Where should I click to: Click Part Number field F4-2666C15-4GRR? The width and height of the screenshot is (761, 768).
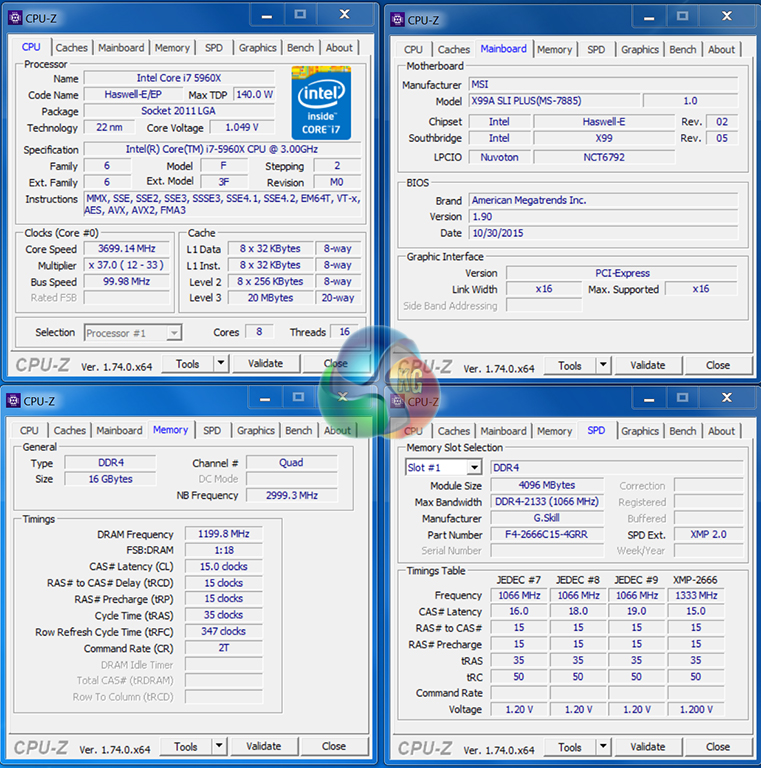547,534
